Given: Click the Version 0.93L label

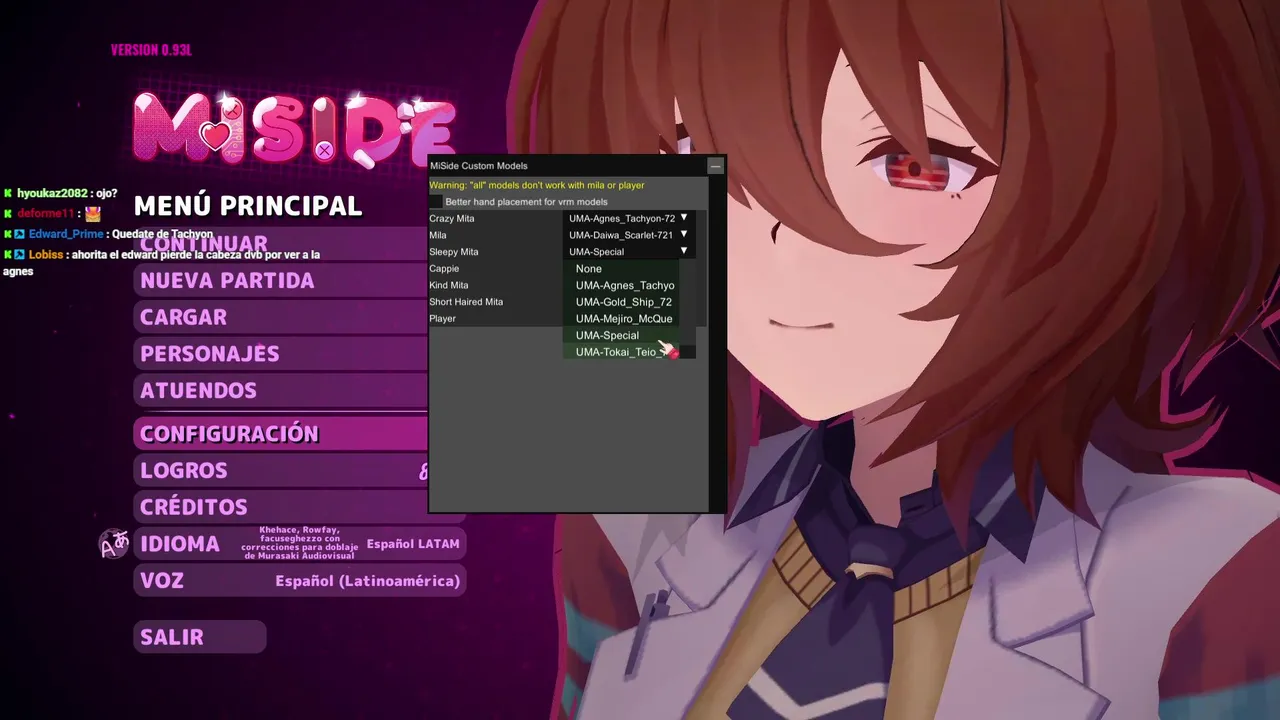Looking at the screenshot, I should point(151,50).
